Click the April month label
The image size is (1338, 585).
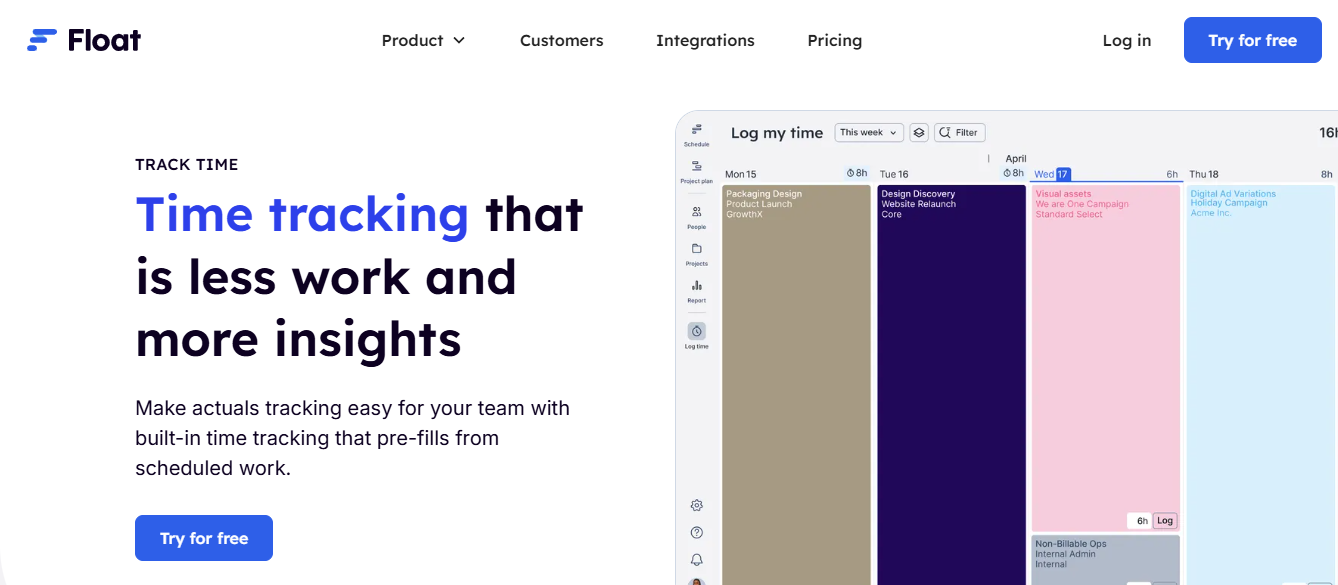1016,158
